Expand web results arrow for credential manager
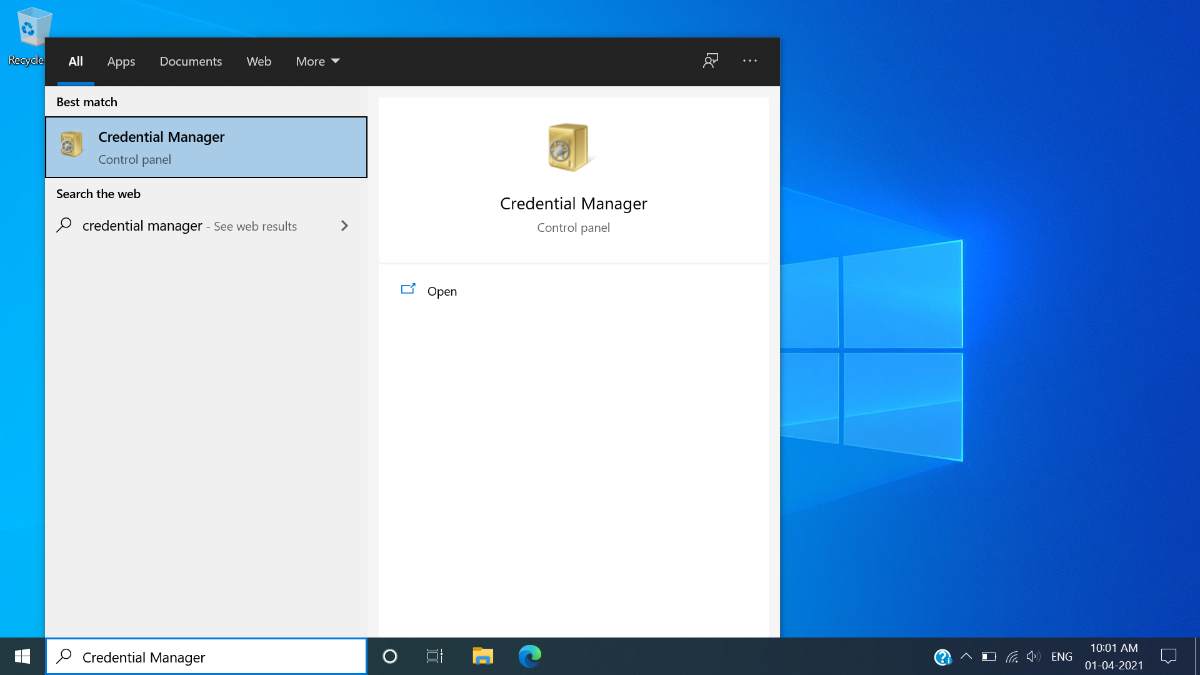 (344, 226)
